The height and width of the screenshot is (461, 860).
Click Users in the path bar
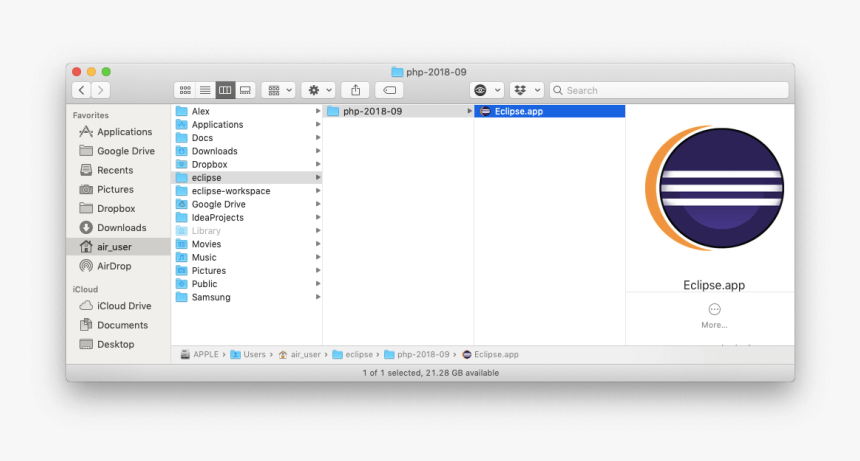click(248, 355)
